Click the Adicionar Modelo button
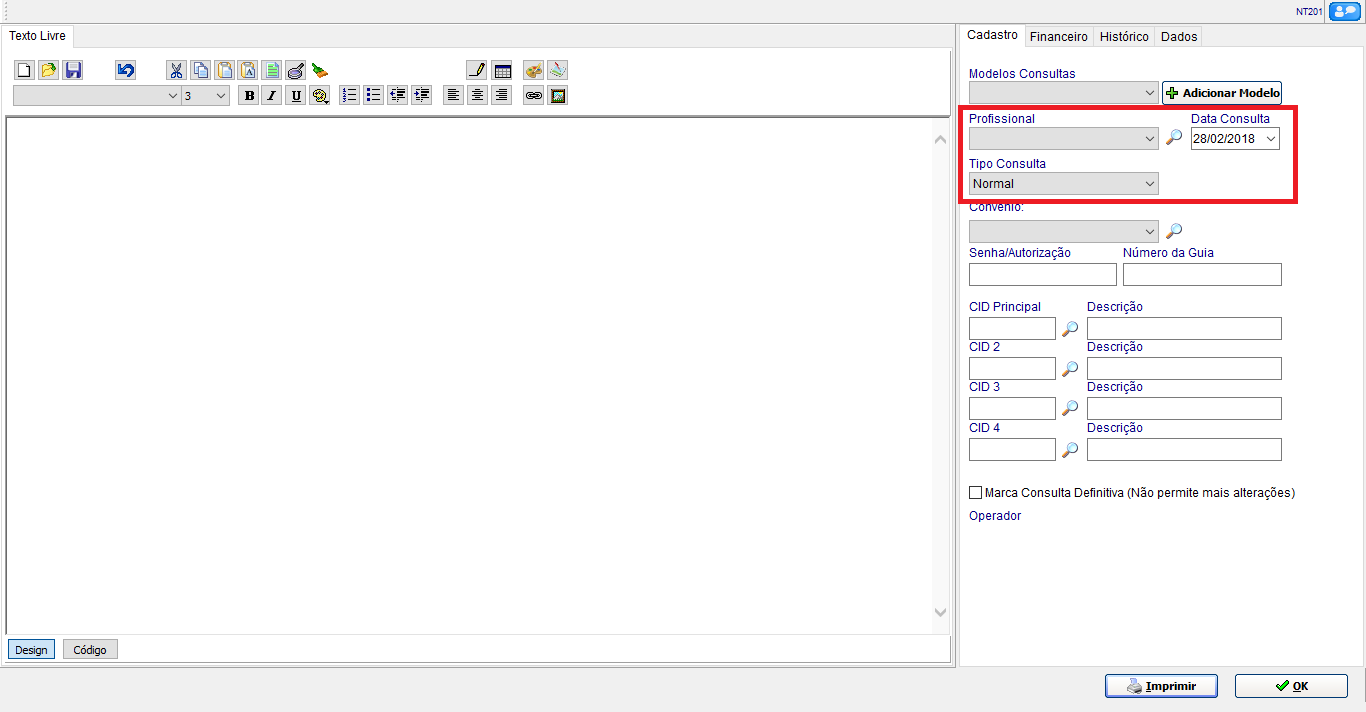 pos(1222,93)
